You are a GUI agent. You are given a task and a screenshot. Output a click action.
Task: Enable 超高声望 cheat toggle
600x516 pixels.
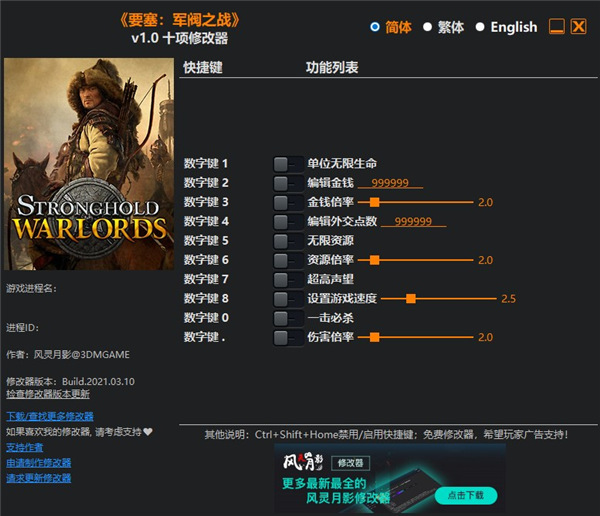pyautogui.click(x=288, y=279)
